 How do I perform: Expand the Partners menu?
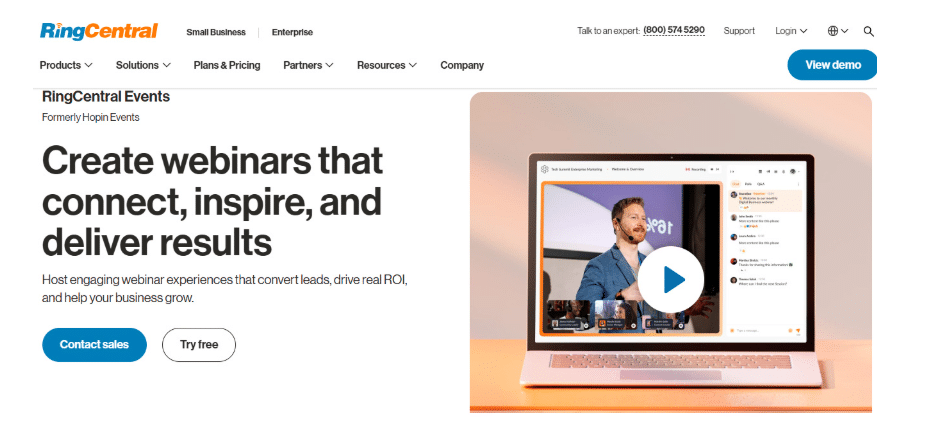(308, 65)
